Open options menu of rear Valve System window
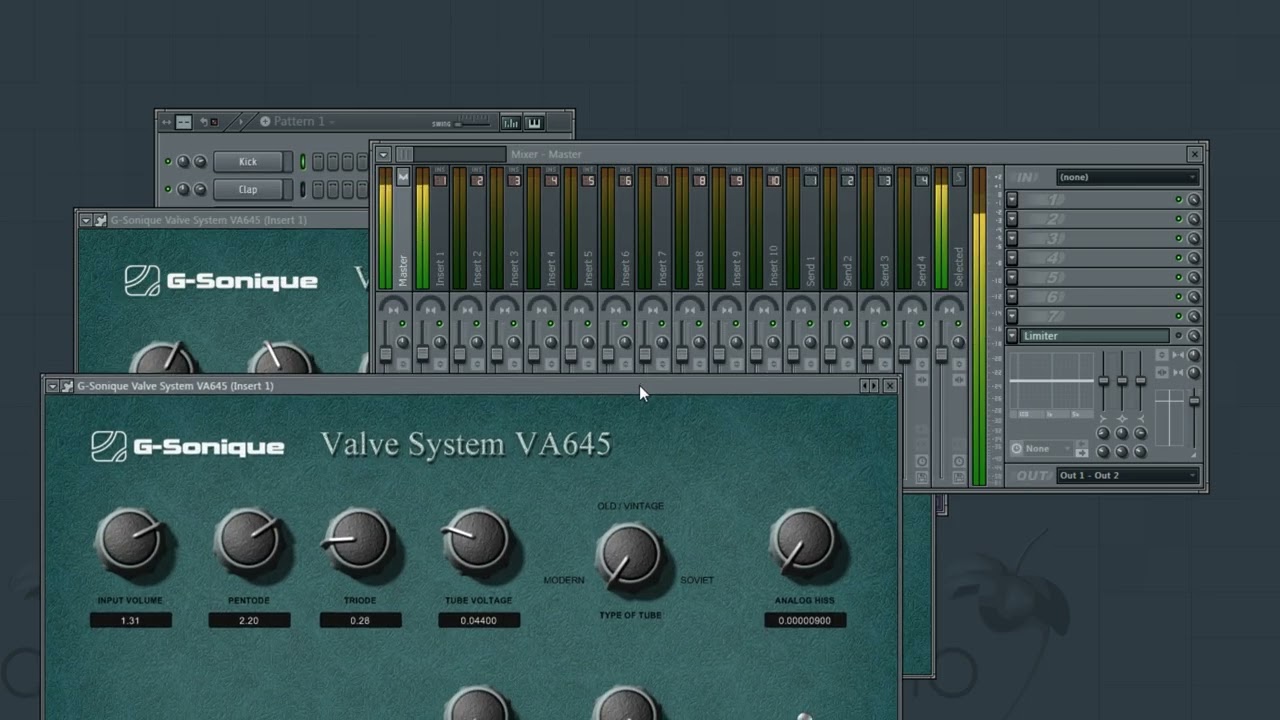Viewport: 1280px width, 720px height. [86, 220]
